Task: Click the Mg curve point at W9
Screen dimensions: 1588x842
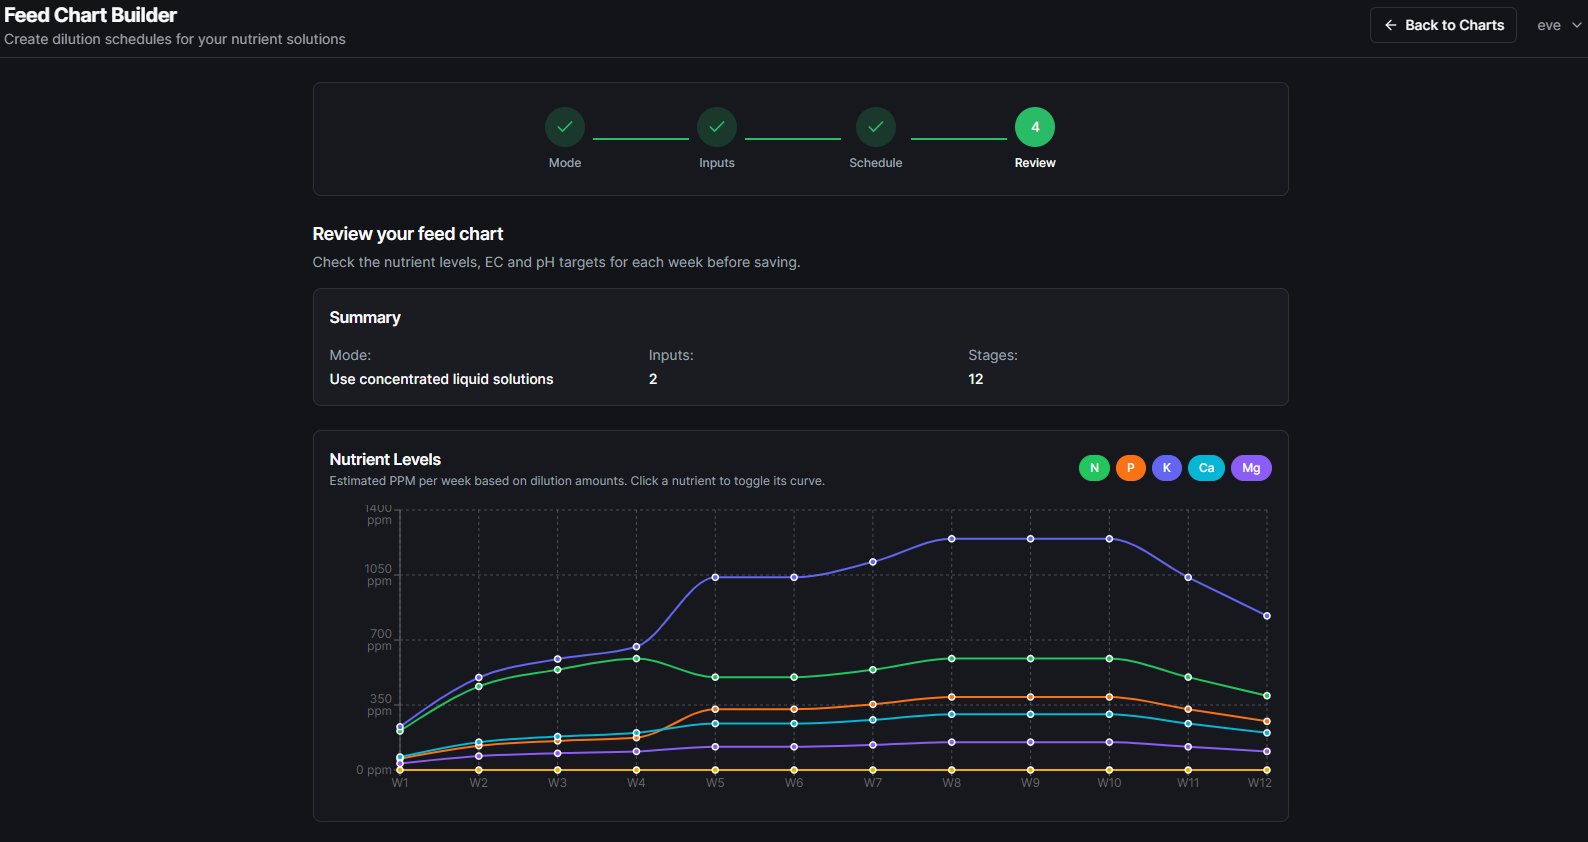Action: click(x=1030, y=742)
